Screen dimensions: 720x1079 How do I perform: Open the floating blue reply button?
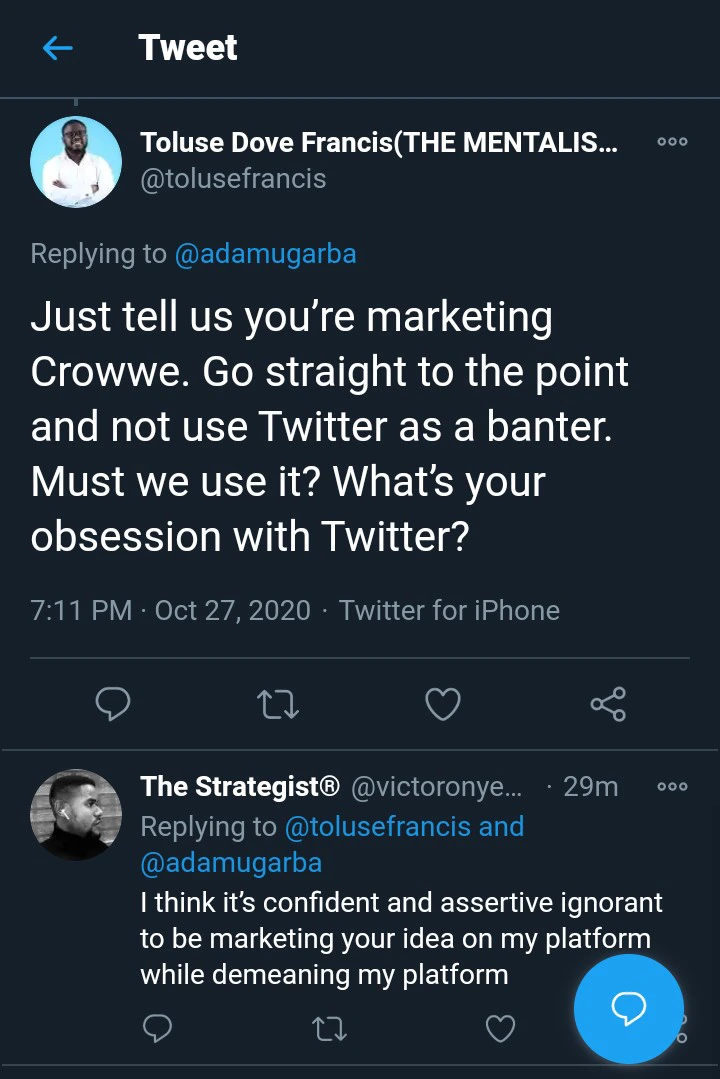tap(628, 1009)
